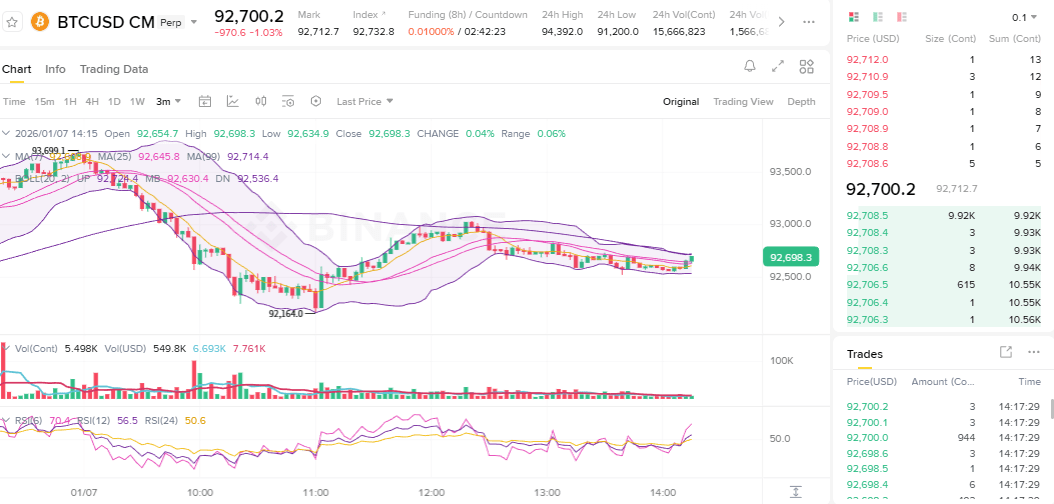This screenshot has width=1054, height=504.
Task: Click the 24h High value 94,392.0
Action: tap(562, 32)
